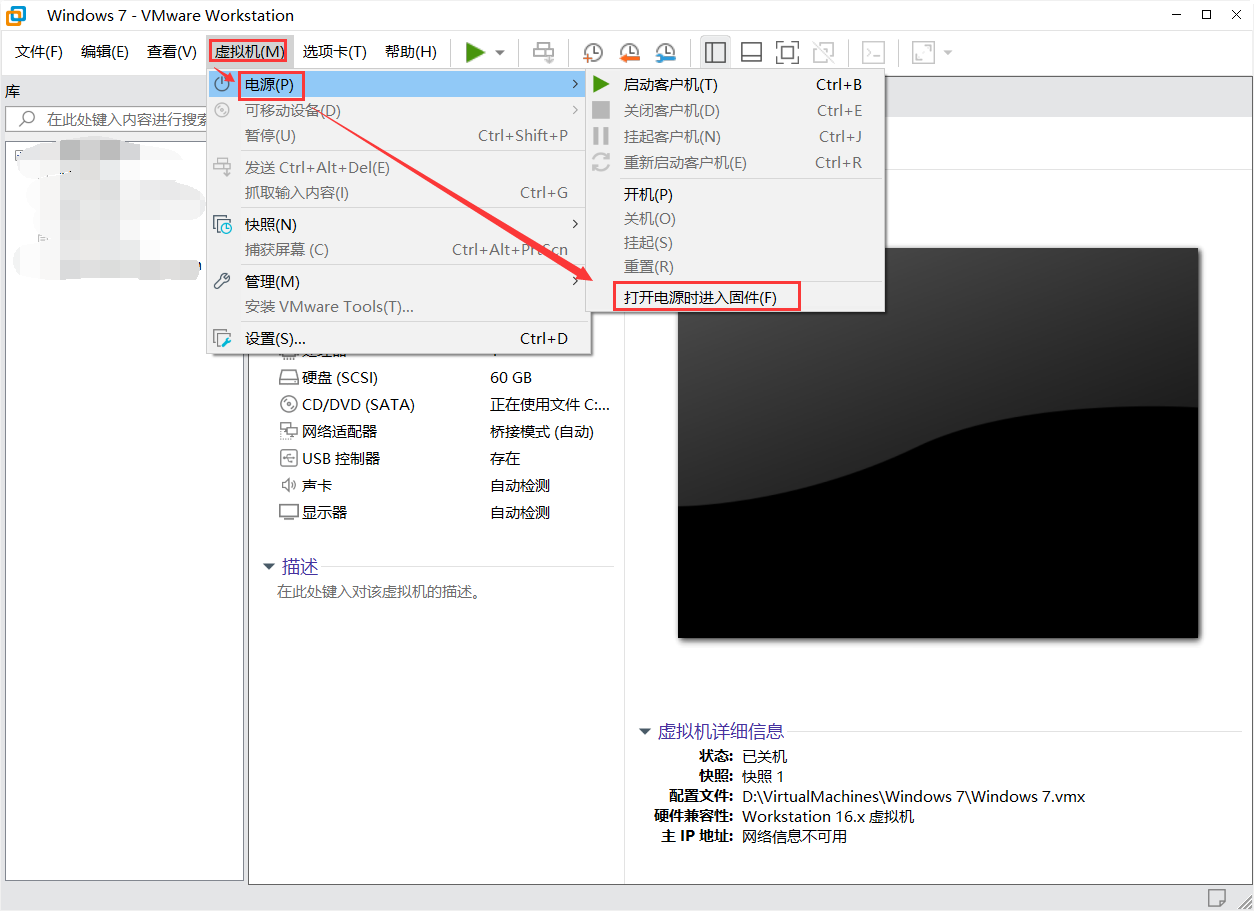The width and height of the screenshot is (1254, 911).
Task: Open the 查看(V) menu
Action: (171, 52)
